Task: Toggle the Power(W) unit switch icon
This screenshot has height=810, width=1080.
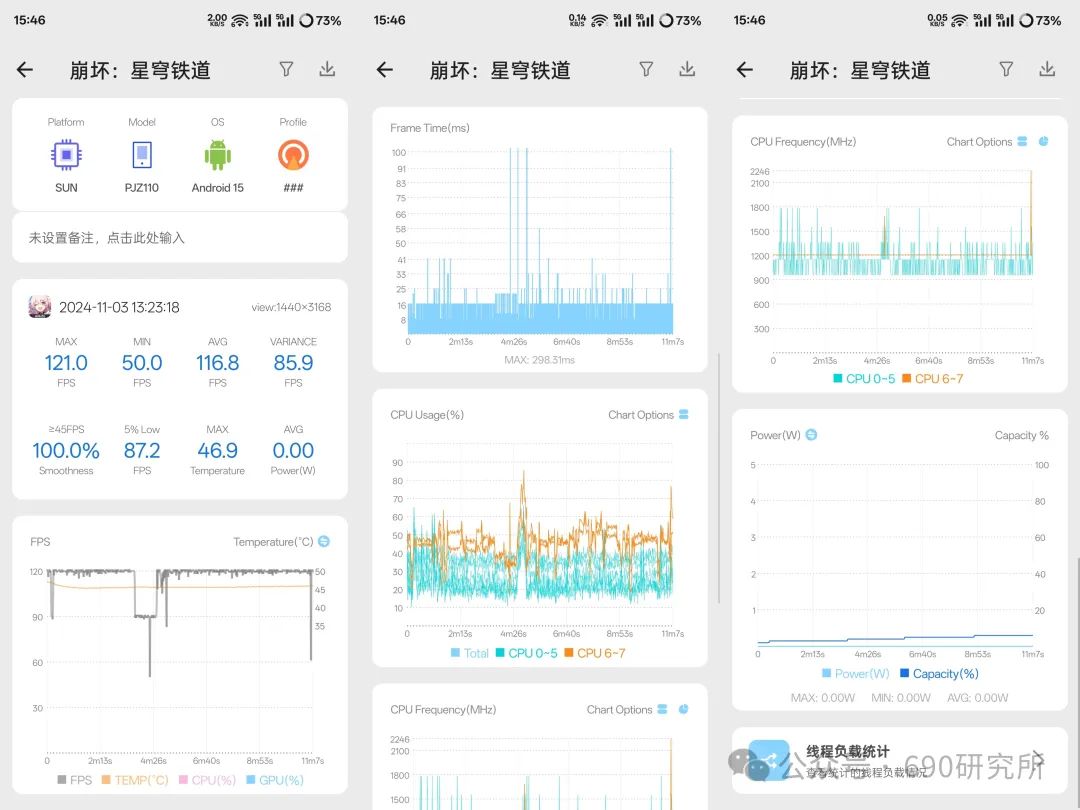Action: 811,435
